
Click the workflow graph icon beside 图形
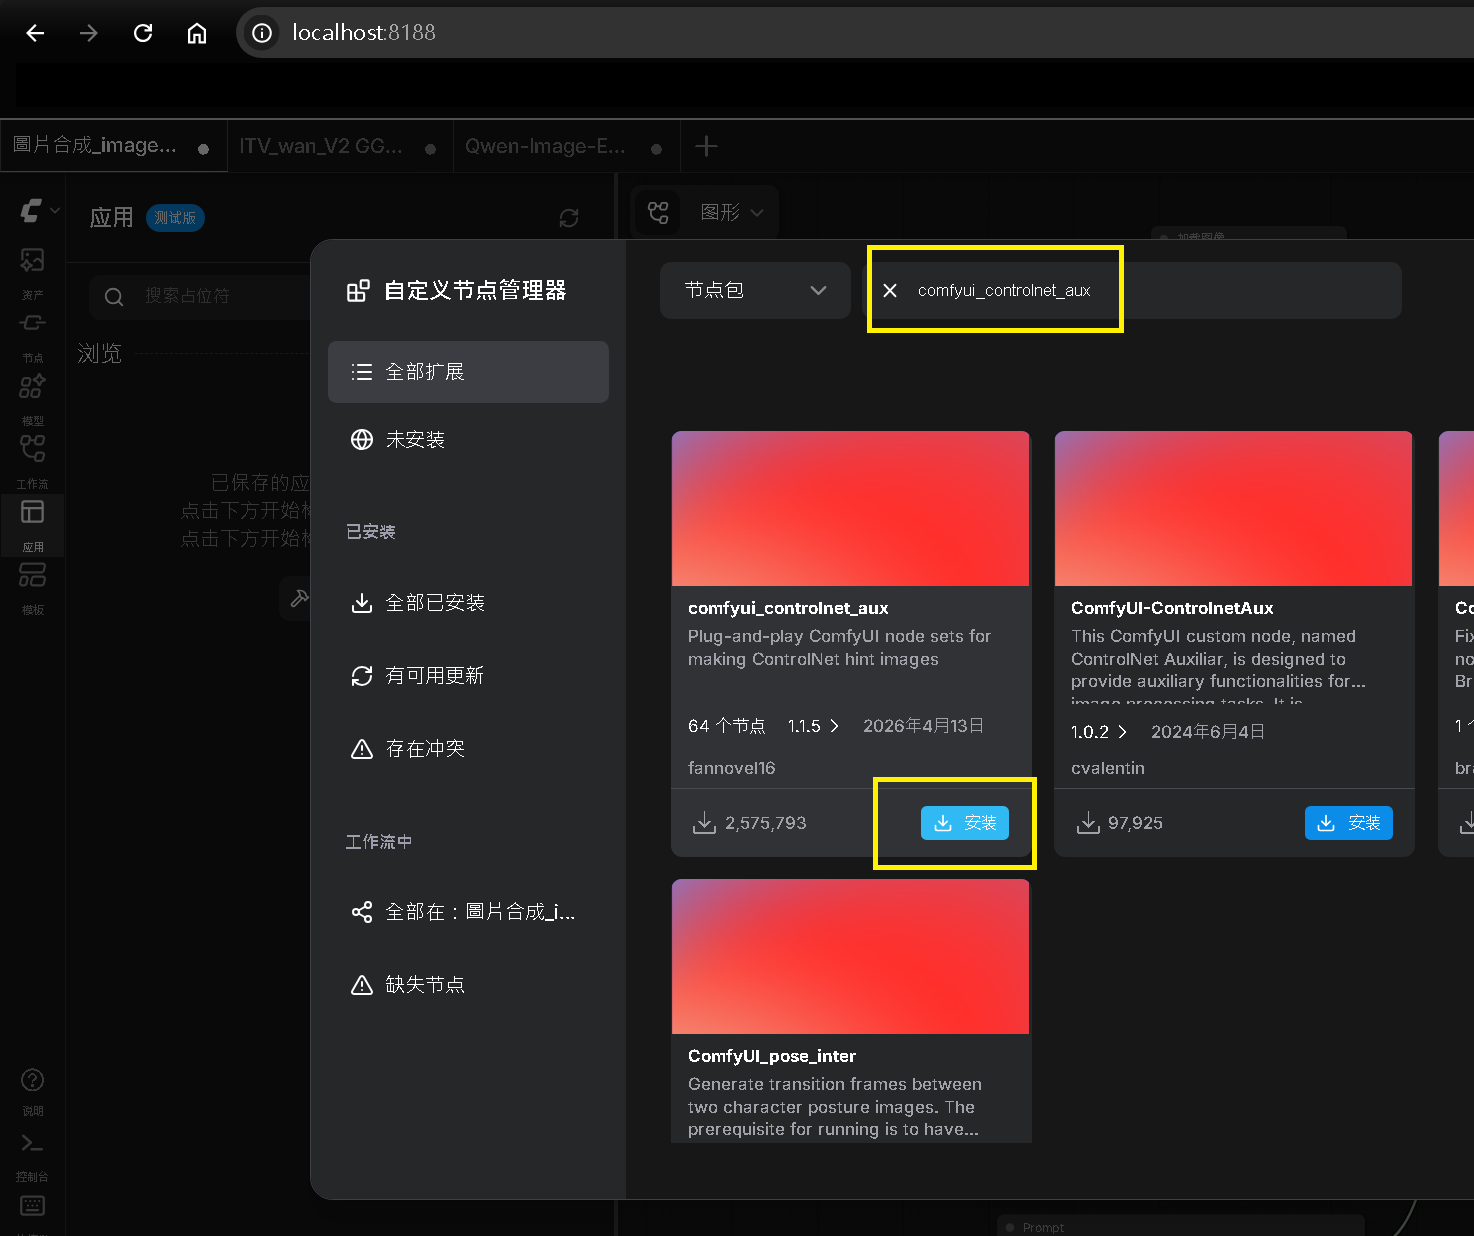[658, 212]
